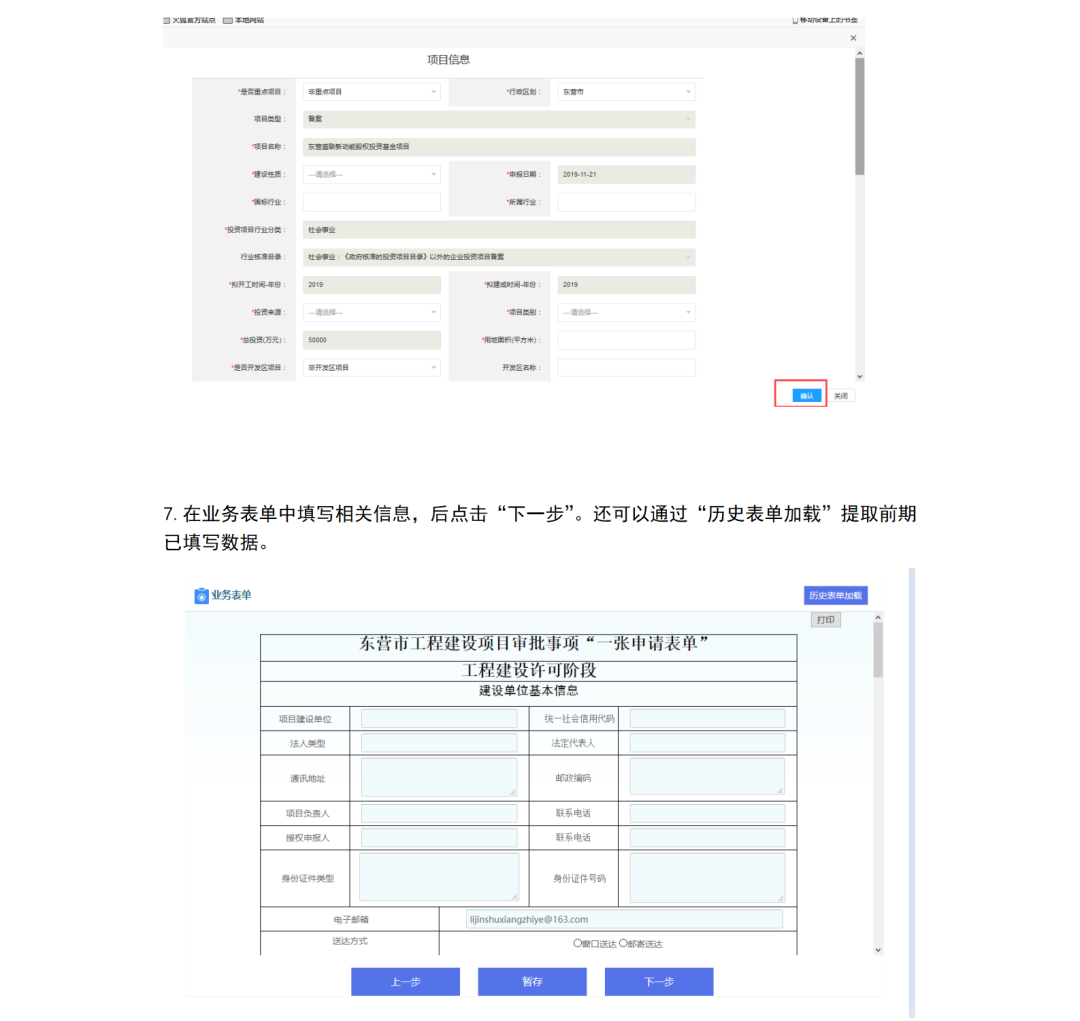Click the 打印 button
This screenshot has height=1021, width=1080.
point(825,620)
